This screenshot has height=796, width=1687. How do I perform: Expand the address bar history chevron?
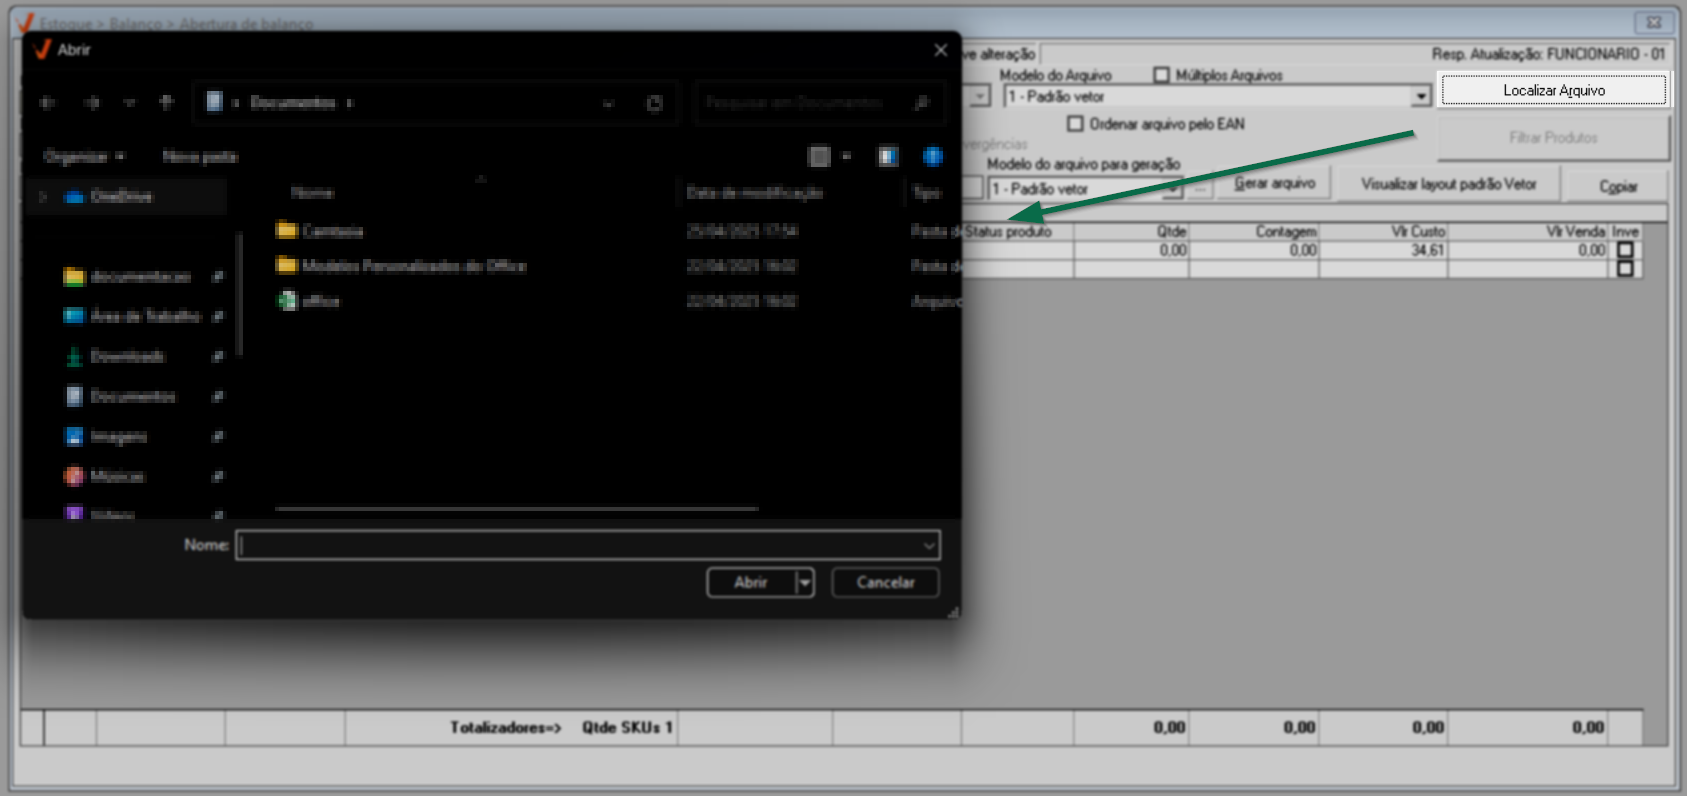pos(608,103)
